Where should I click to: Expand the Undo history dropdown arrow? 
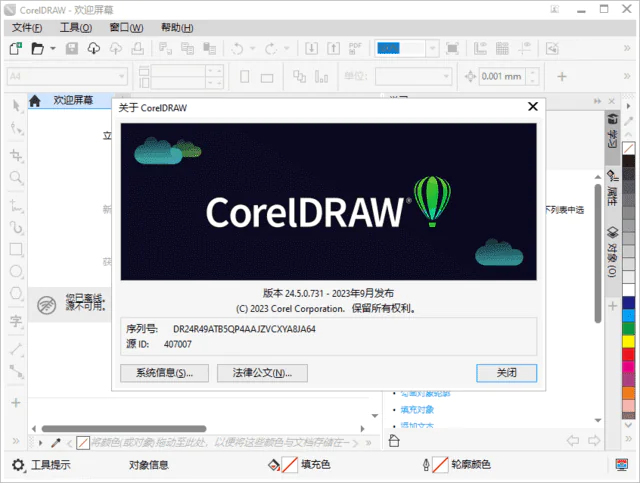[253, 49]
